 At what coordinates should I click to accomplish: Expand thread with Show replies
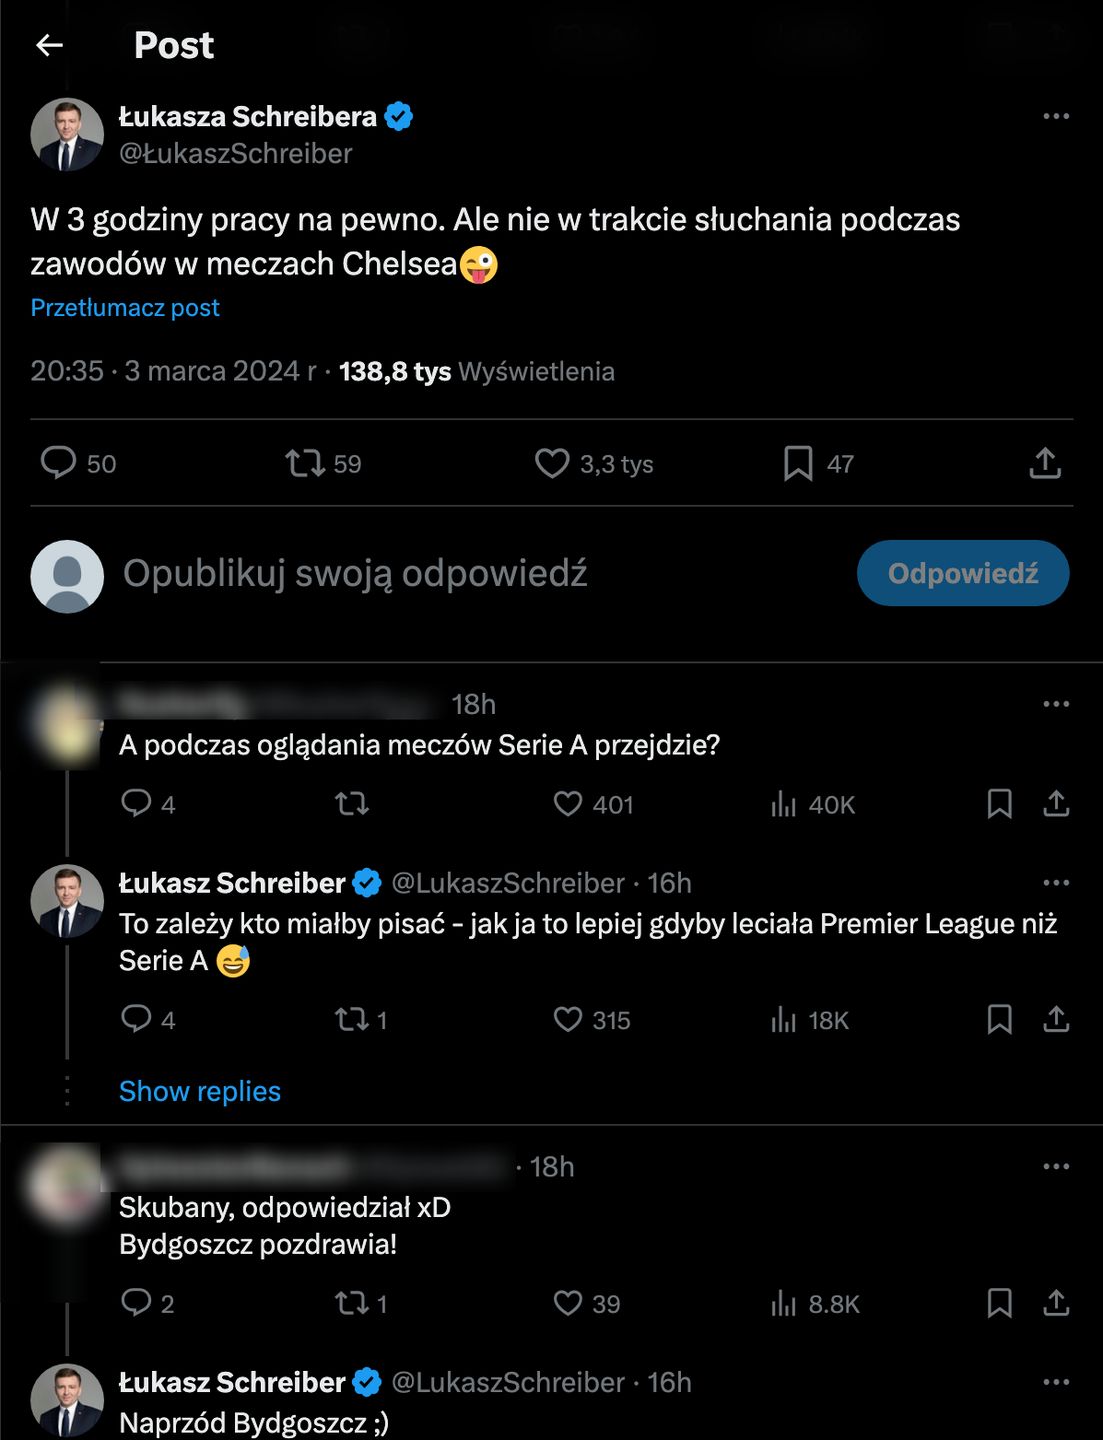200,1091
